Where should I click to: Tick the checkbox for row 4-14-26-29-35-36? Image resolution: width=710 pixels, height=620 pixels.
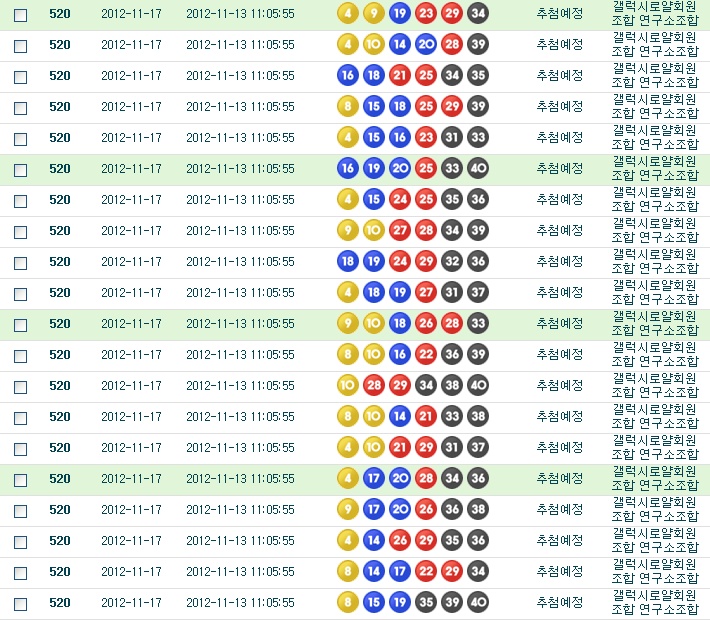coord(20,541)
